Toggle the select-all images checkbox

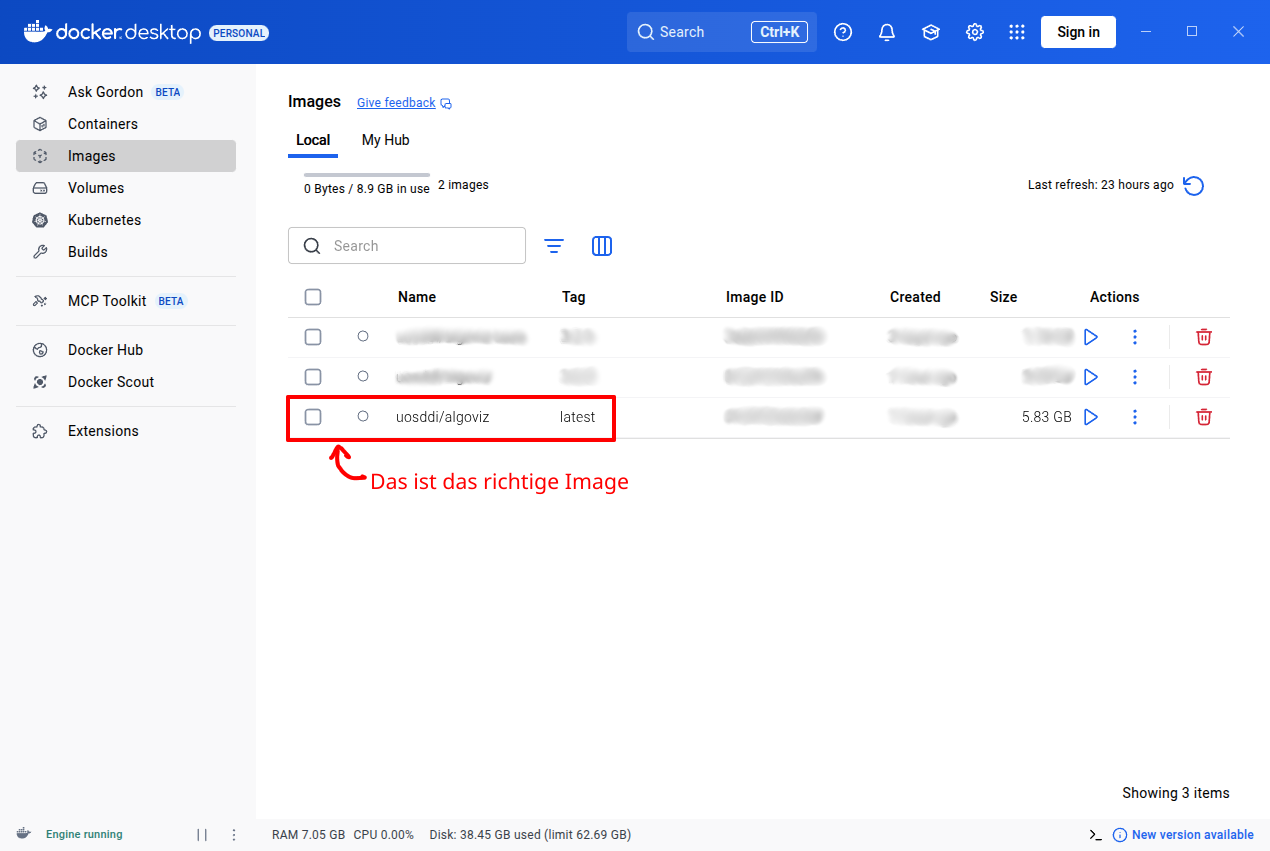tap(313, 297)
